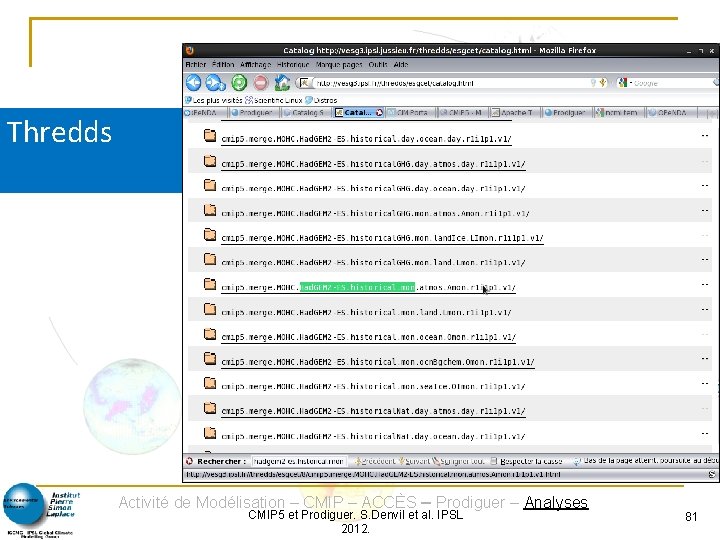This screenshot has width=720, height=540.
Task: Click folder icon of historical.mon.seaIce.OImon row
Action: point(210,383)
